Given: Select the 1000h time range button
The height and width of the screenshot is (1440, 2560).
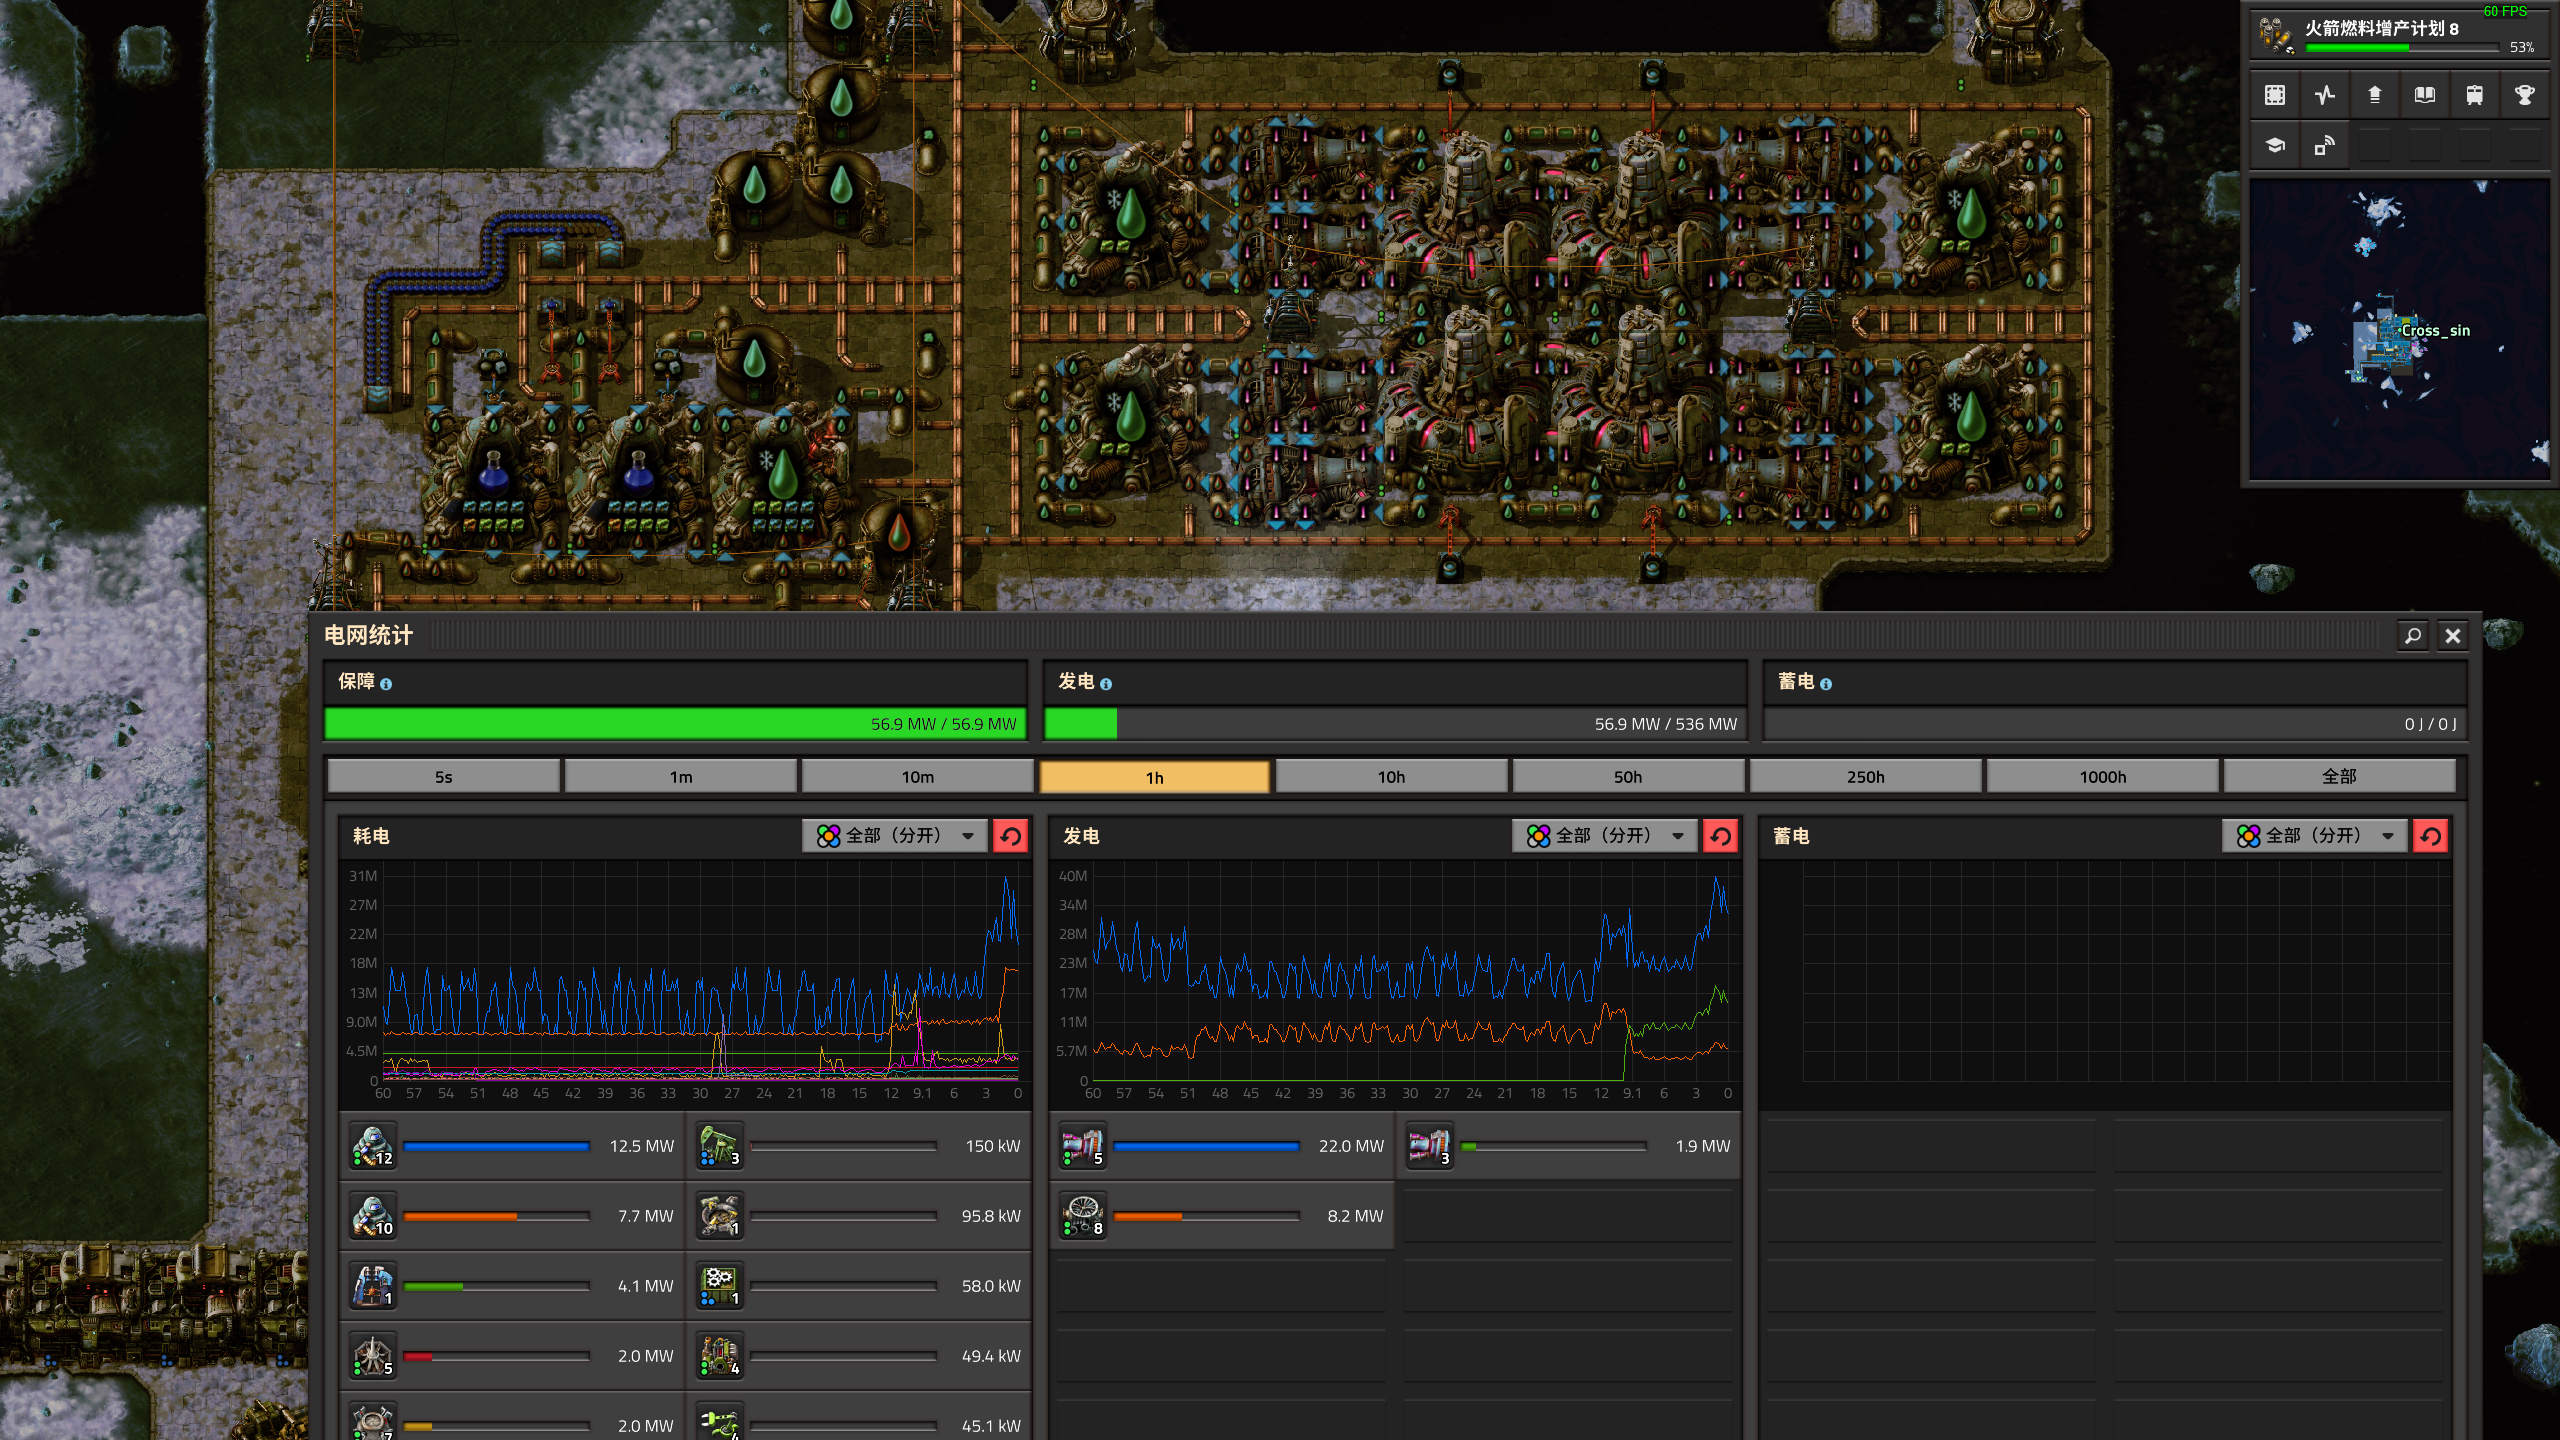Looking at the screenshot, I should (x=2103, y=777).
